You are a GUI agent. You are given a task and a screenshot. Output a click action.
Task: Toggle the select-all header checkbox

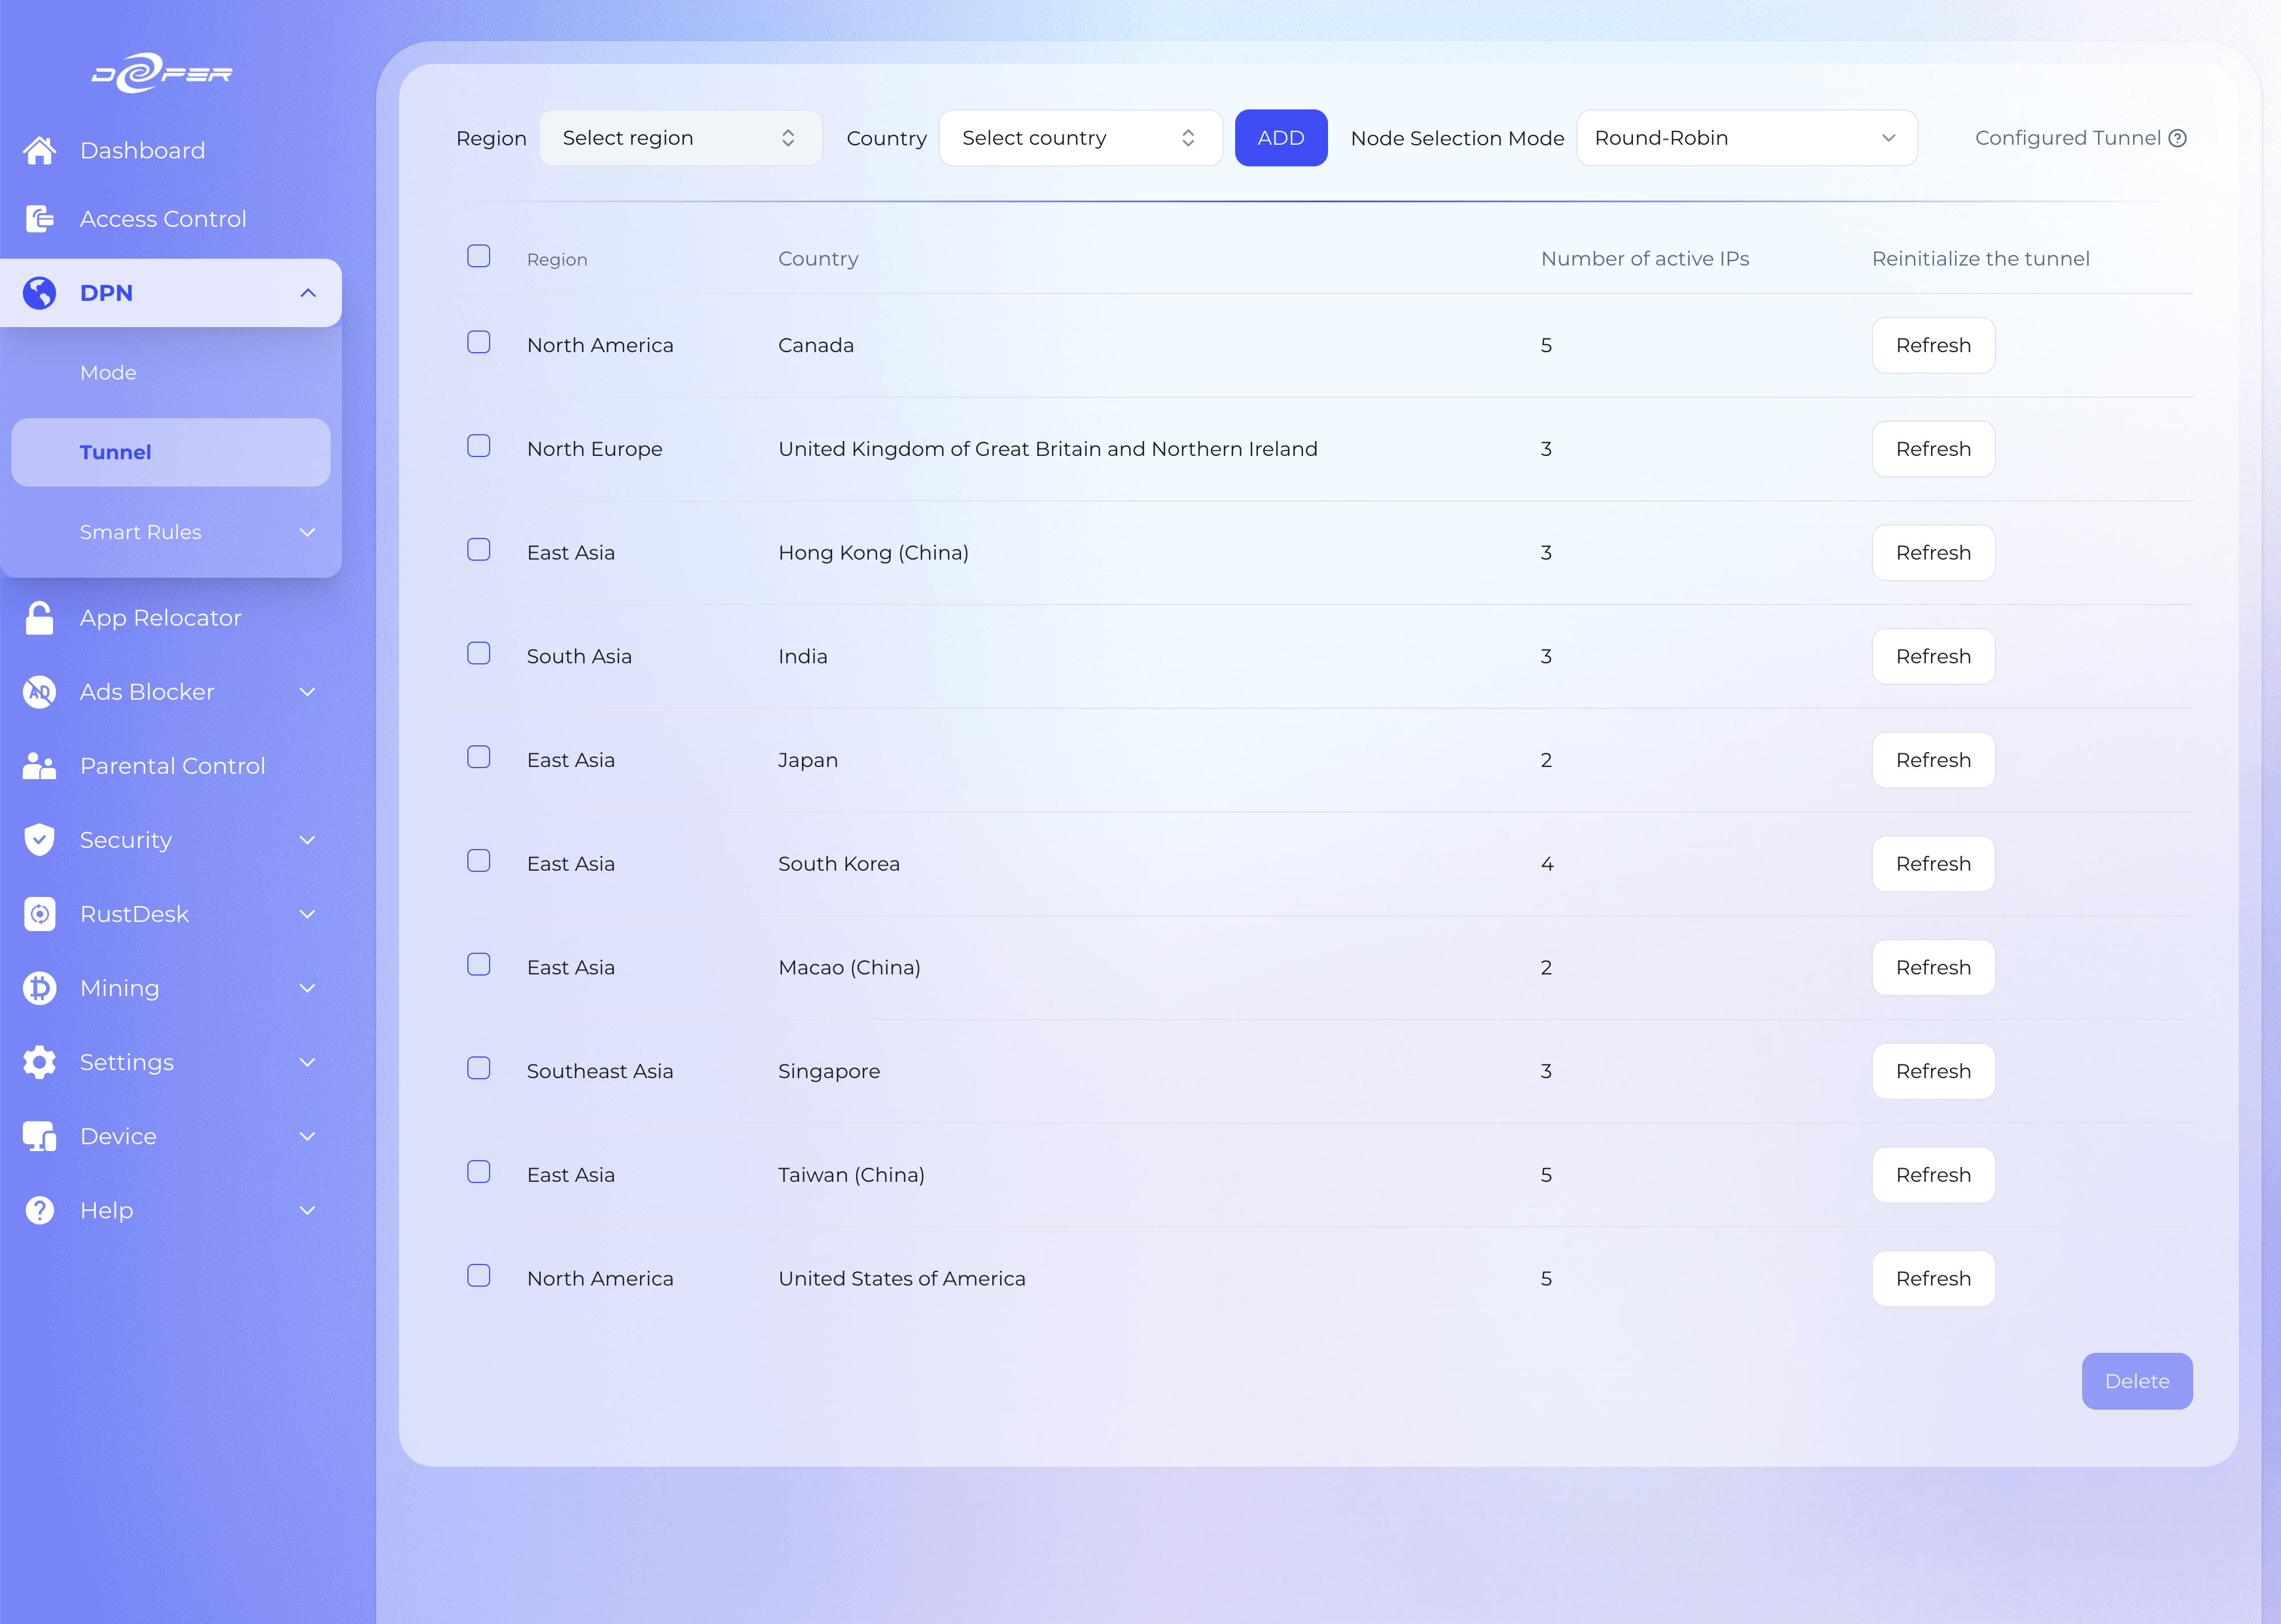point(479,256)
